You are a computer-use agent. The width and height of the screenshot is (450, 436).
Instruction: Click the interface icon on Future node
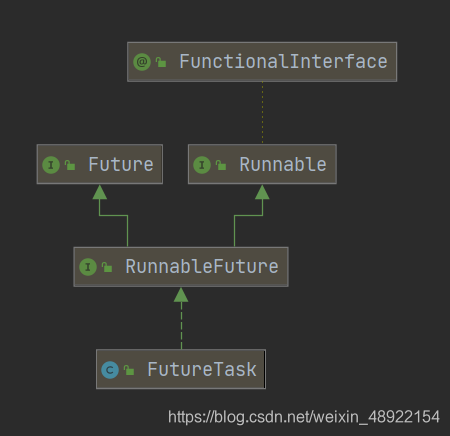[51, 165]
